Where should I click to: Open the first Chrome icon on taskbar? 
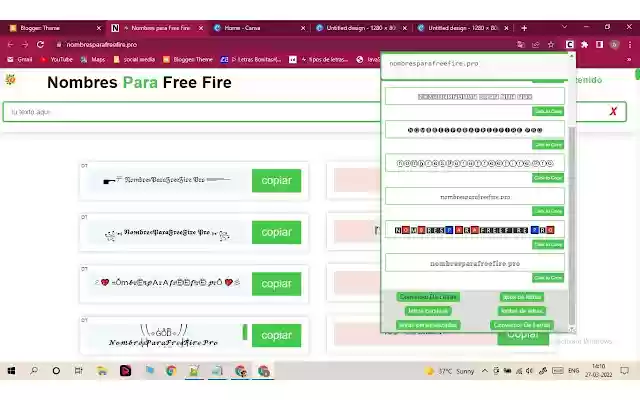[171, 371]
